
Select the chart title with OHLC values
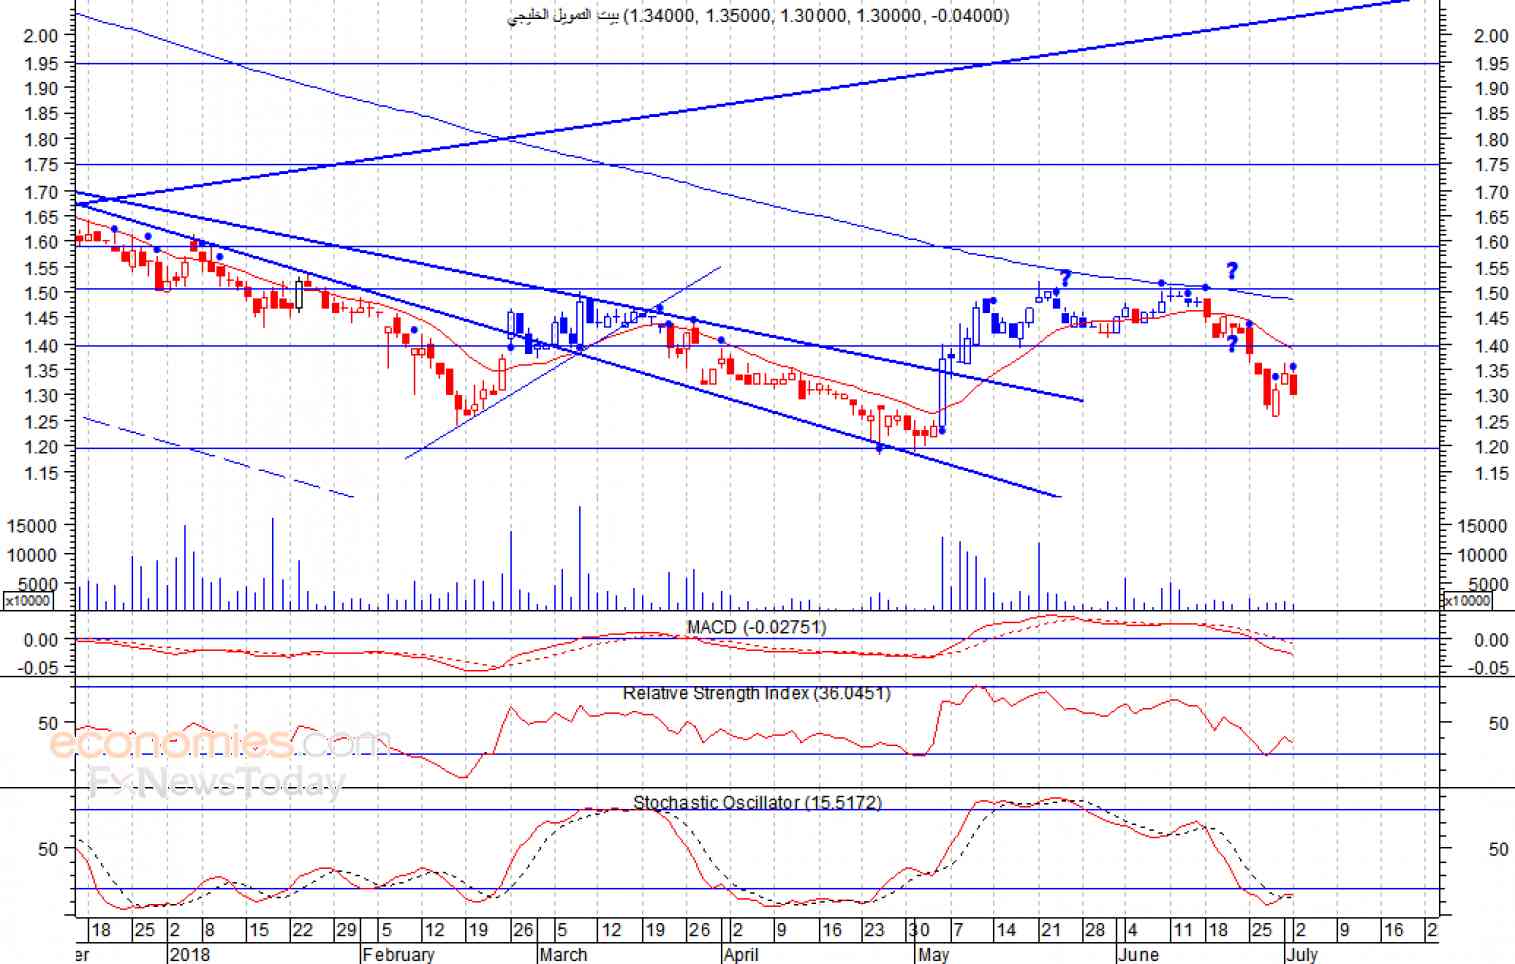(x=759, y=15)
